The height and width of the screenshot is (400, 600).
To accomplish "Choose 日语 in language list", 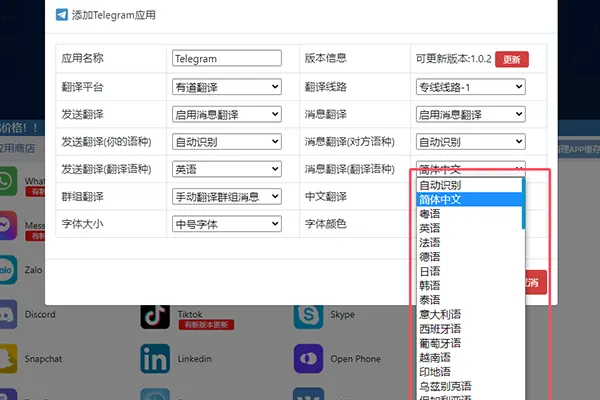I will (x=469, y=271).
